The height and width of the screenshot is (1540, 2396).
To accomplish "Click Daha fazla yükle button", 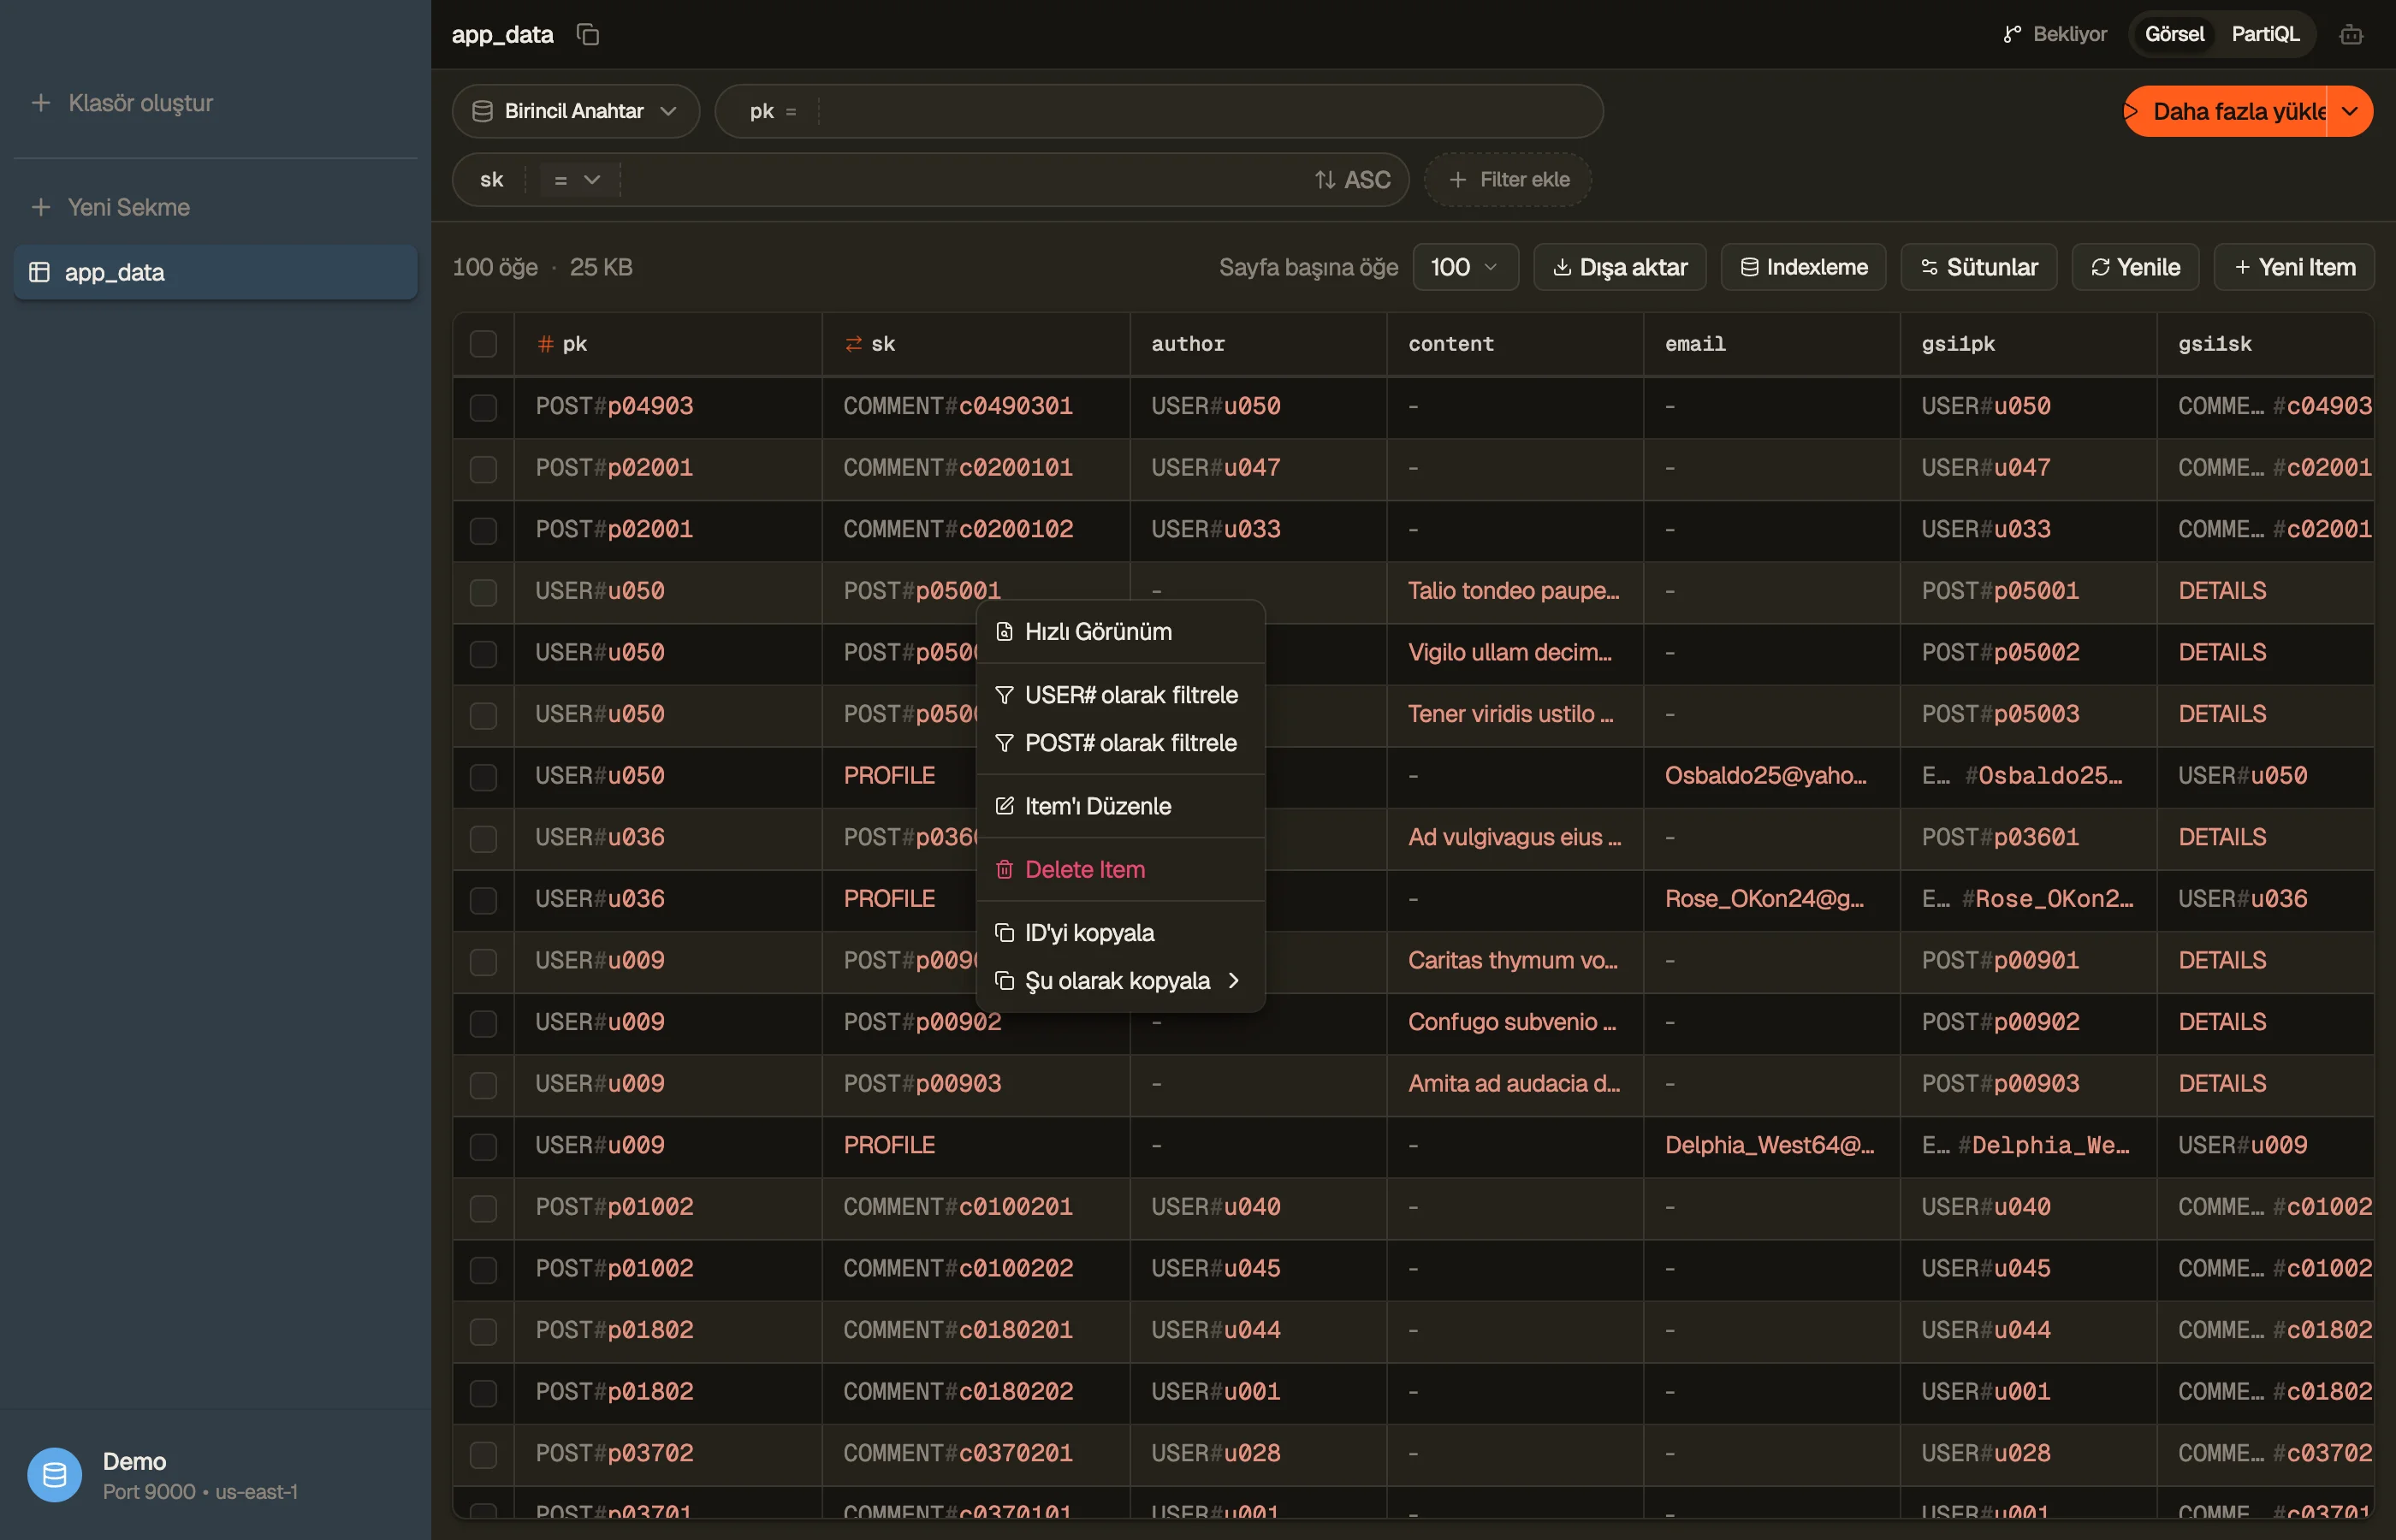I will [x=2226, y=111].
